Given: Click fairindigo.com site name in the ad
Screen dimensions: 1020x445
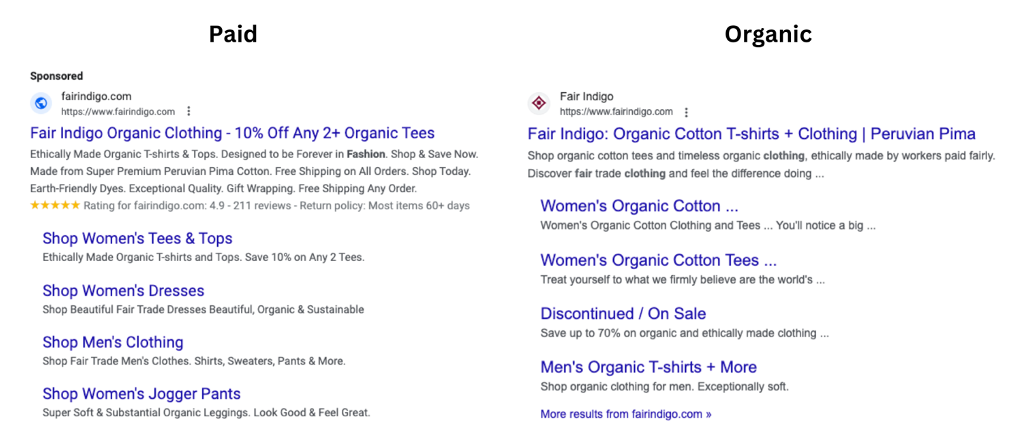Looking at the screenshot, I should click(96, 96).
